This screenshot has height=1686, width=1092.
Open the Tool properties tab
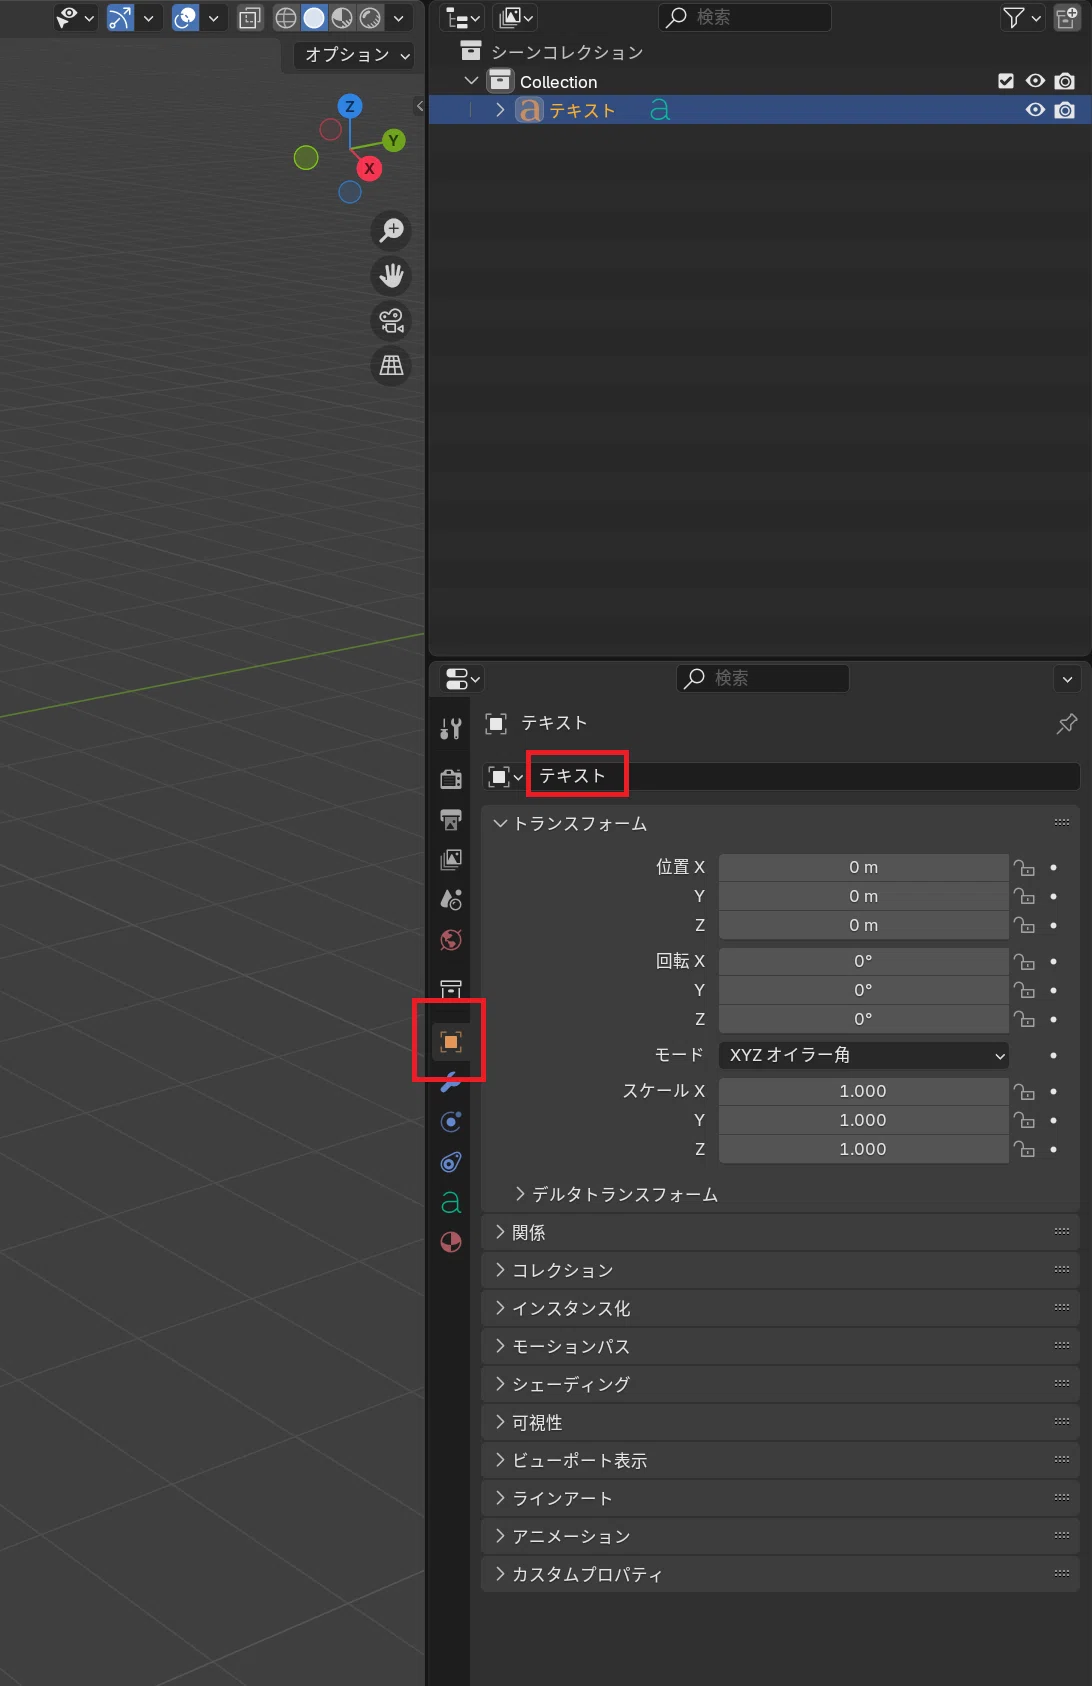(451, 728)
